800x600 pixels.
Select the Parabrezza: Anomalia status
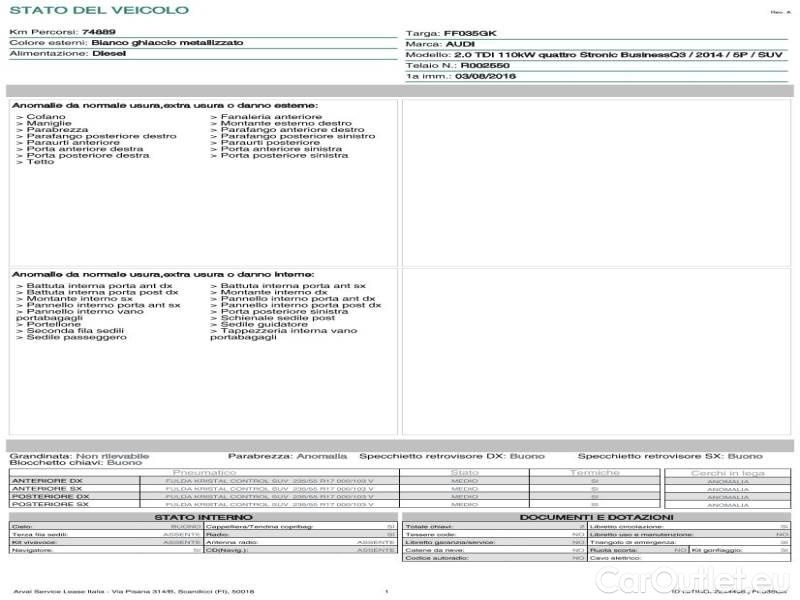(287, 456)
